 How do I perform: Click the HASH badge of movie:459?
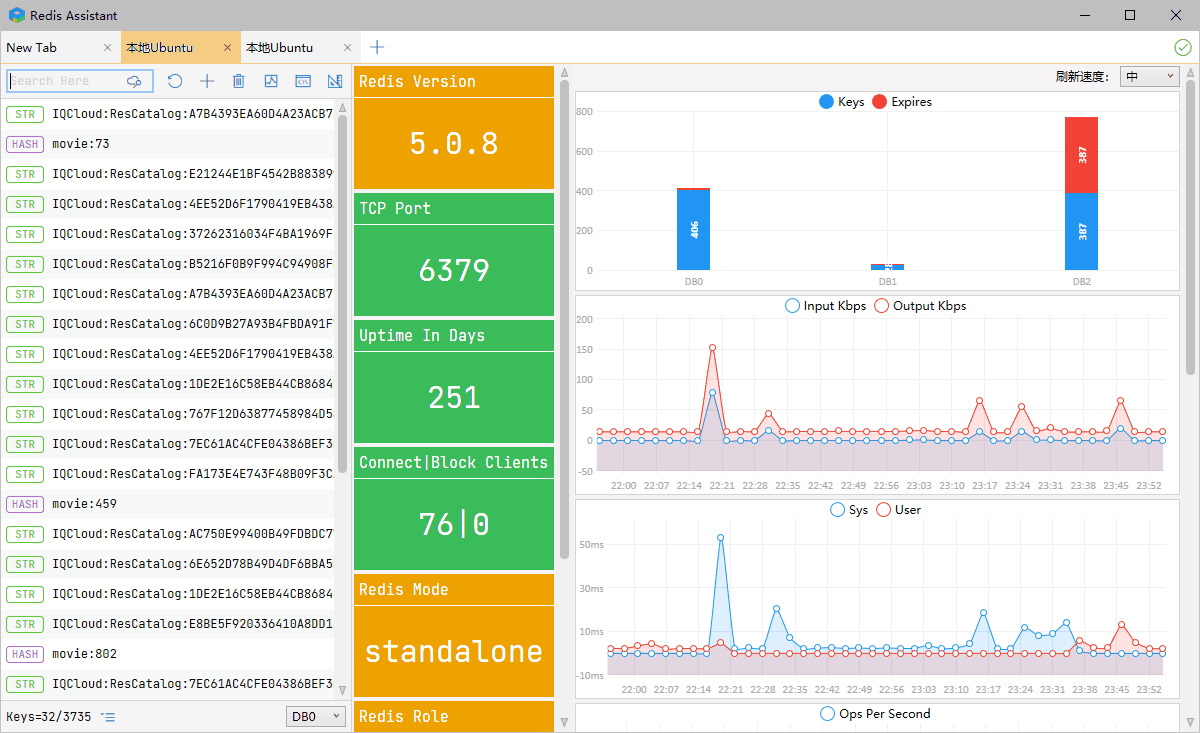[x=25, y=504]
